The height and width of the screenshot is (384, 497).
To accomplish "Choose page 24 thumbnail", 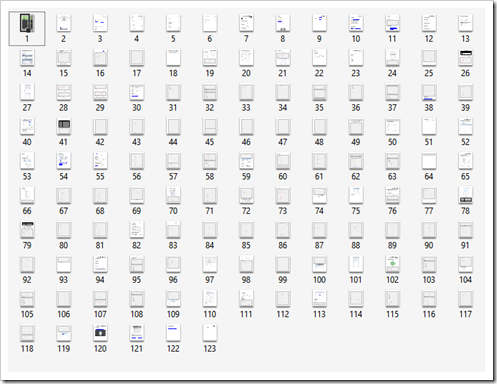I will coord(392,57).
